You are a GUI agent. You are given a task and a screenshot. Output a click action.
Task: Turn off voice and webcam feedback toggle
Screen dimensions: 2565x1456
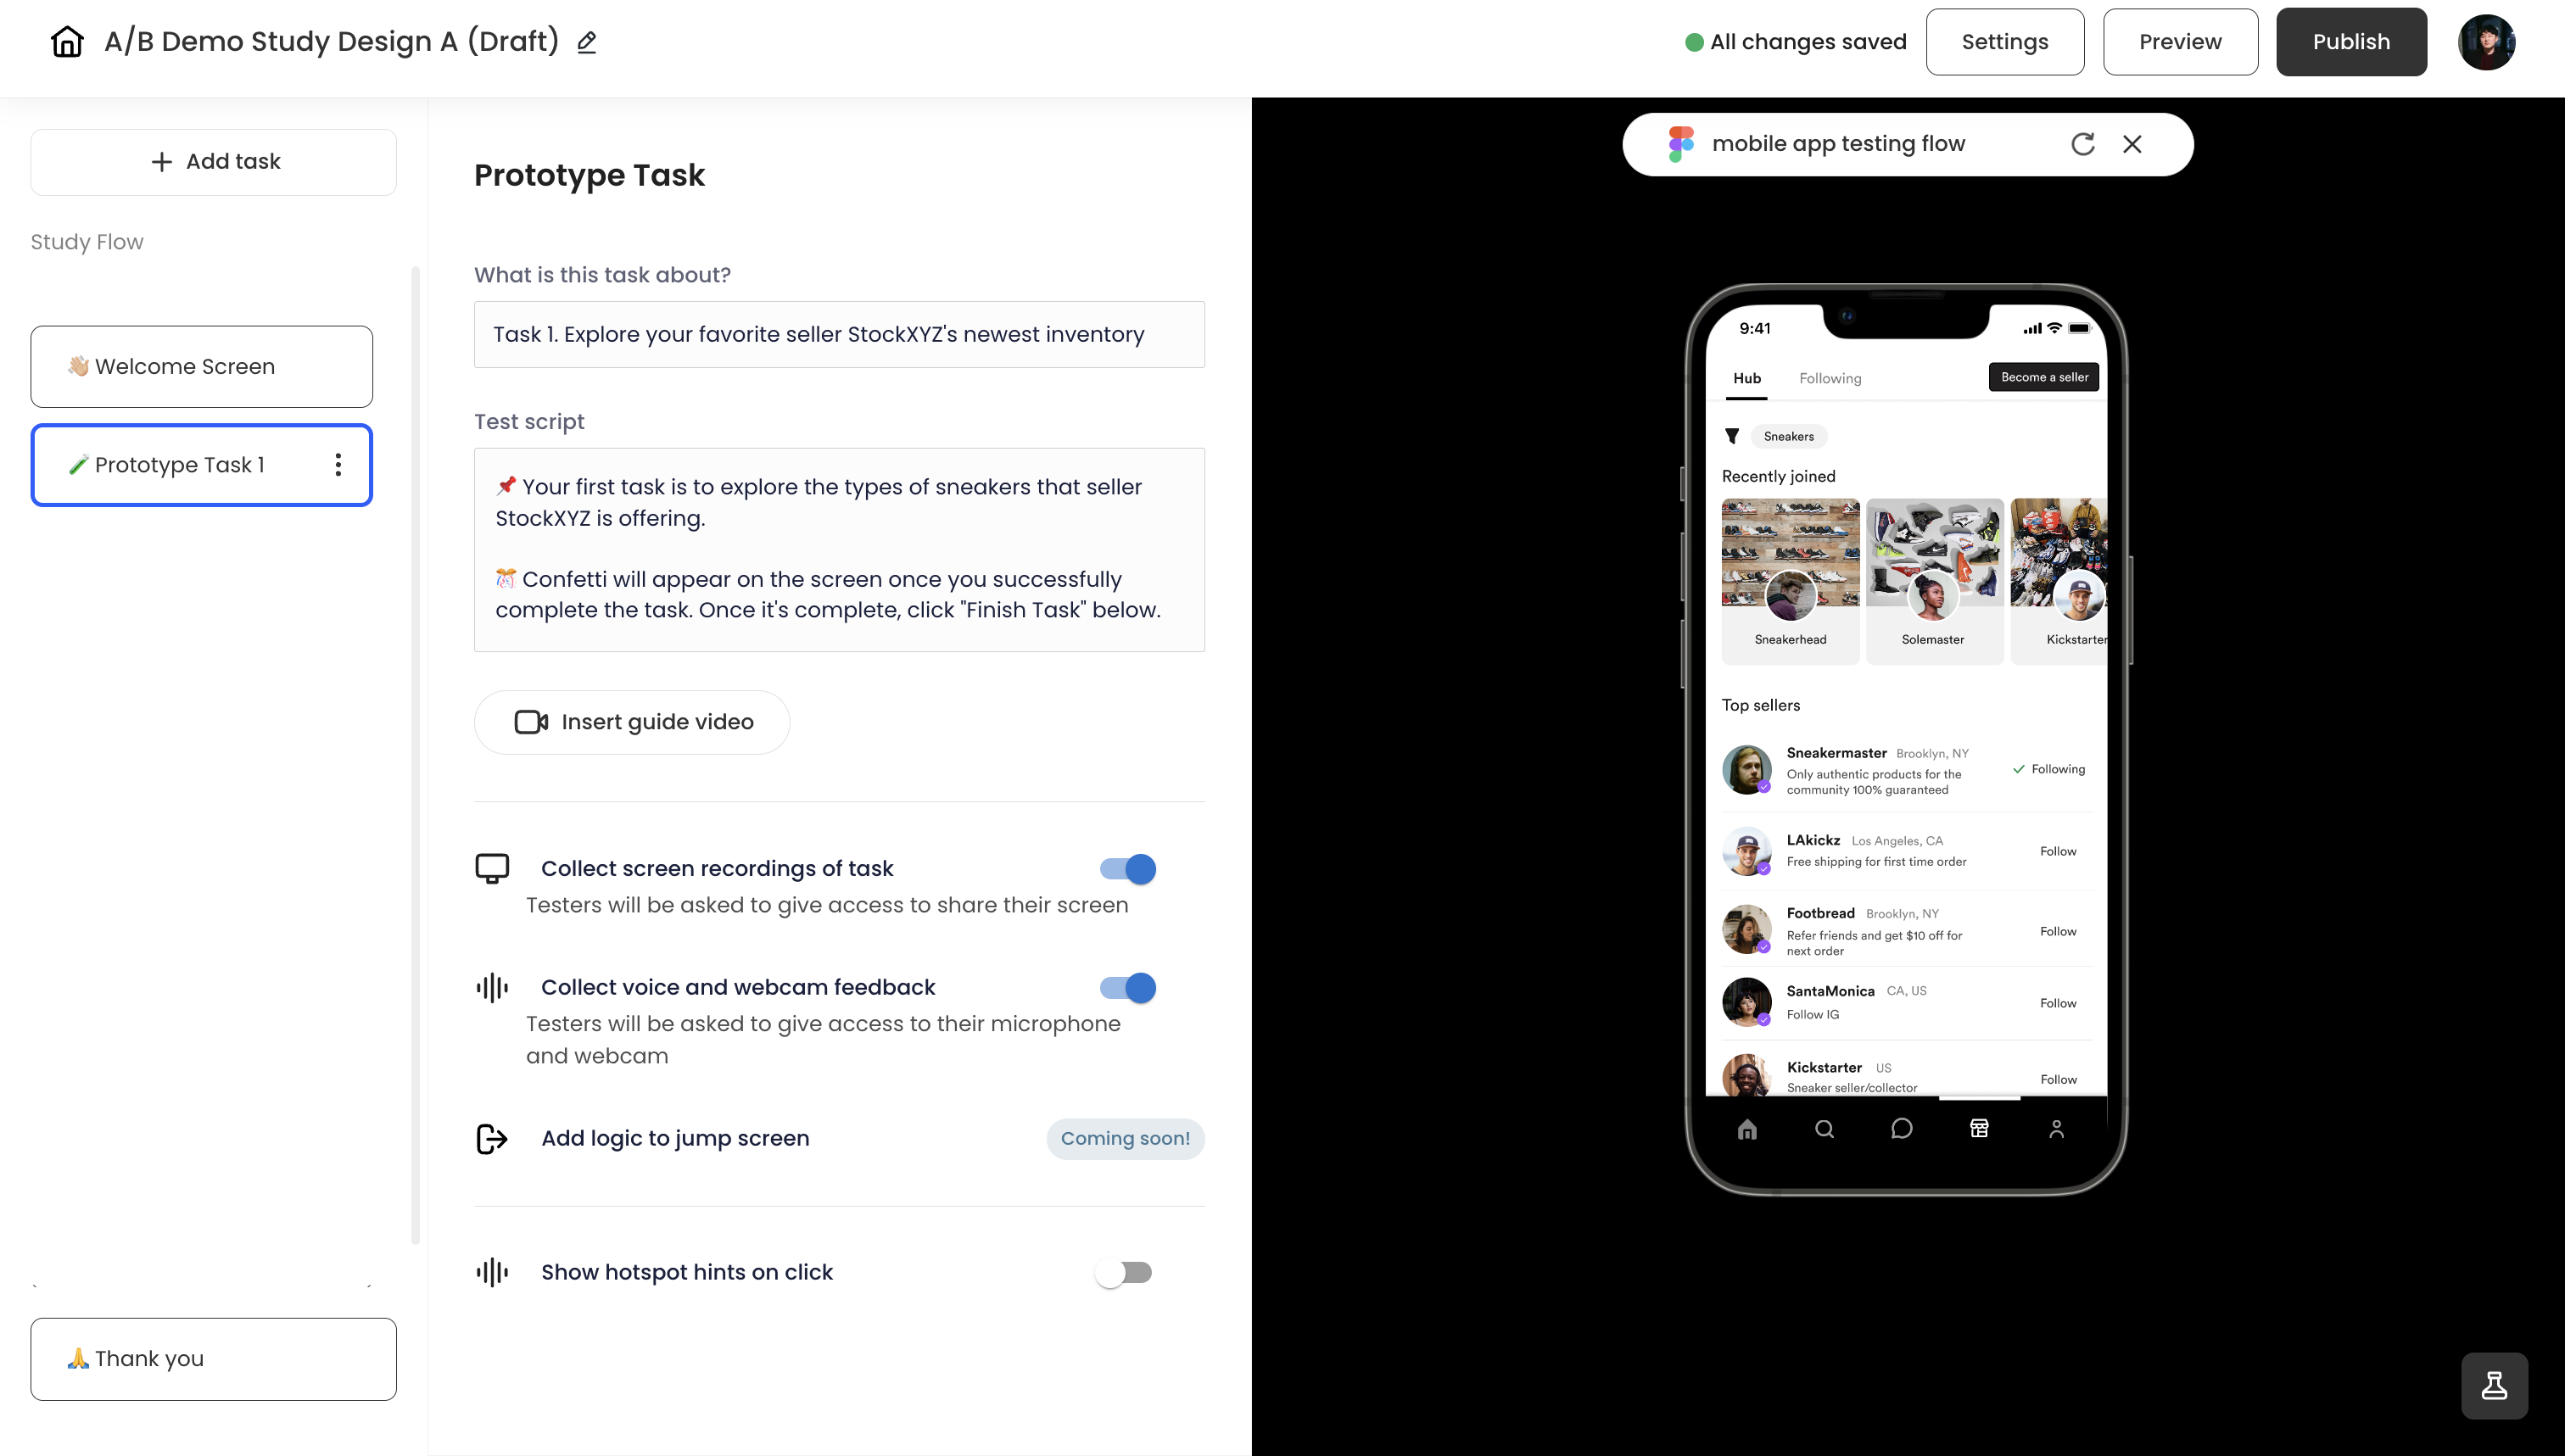tap(1127, 988)
